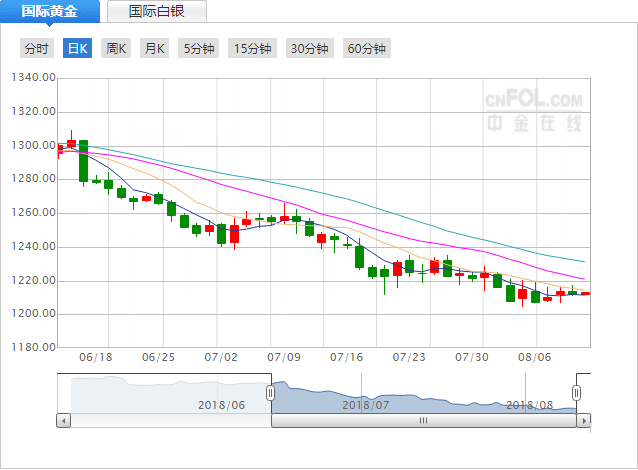The height and width of the screenshot is (470, 638).
Task: Click the scrollbar left arrow
Action: coord(63,420)
